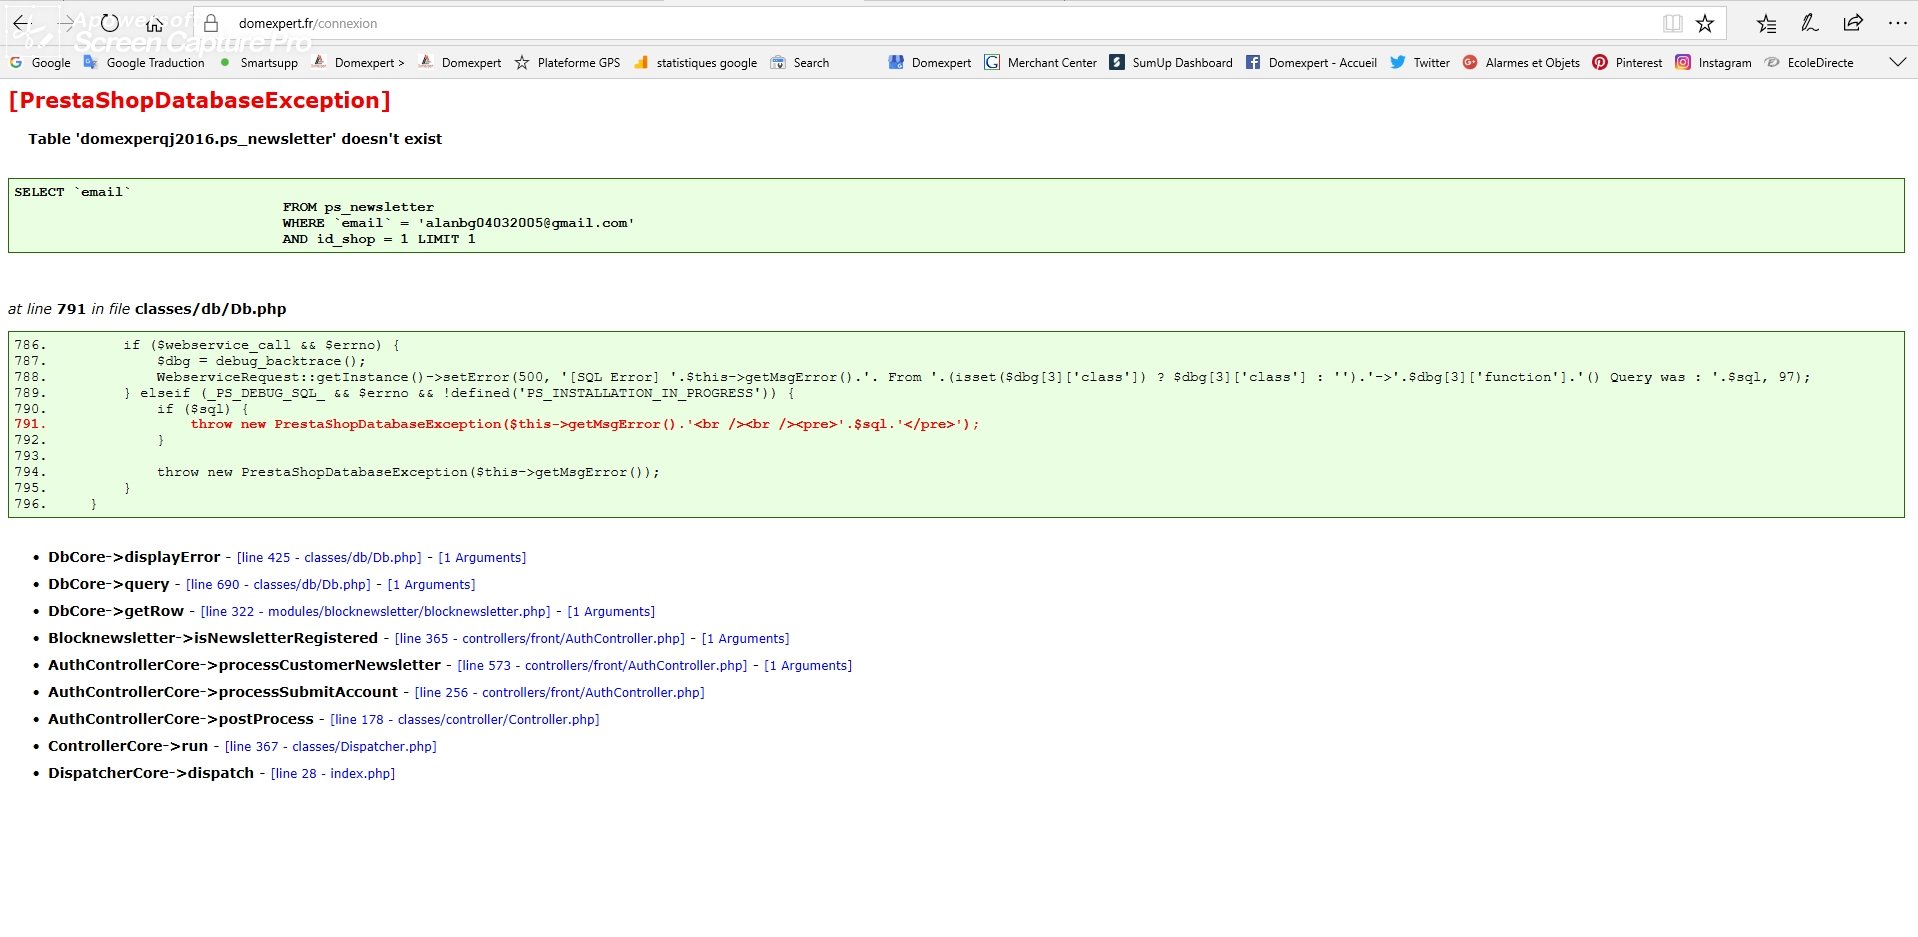Click the address bar URL field
Screen dimensions: 1918x937
[x=940, y=23]
